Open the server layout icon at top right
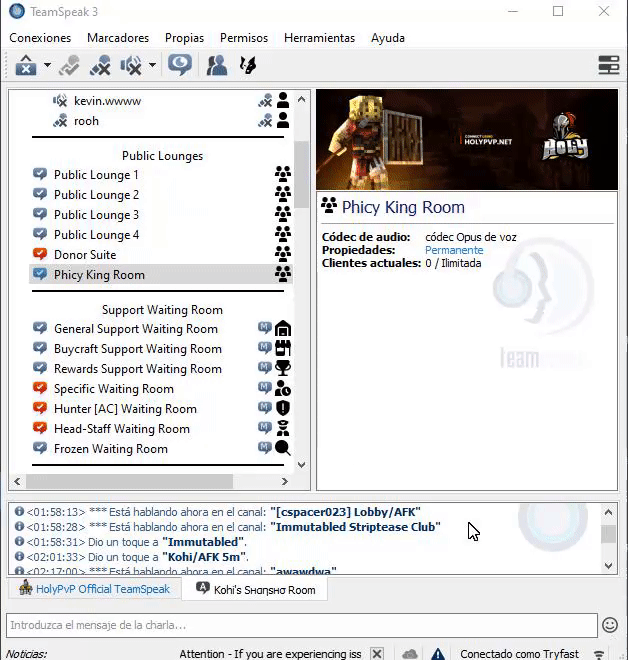 609,65
